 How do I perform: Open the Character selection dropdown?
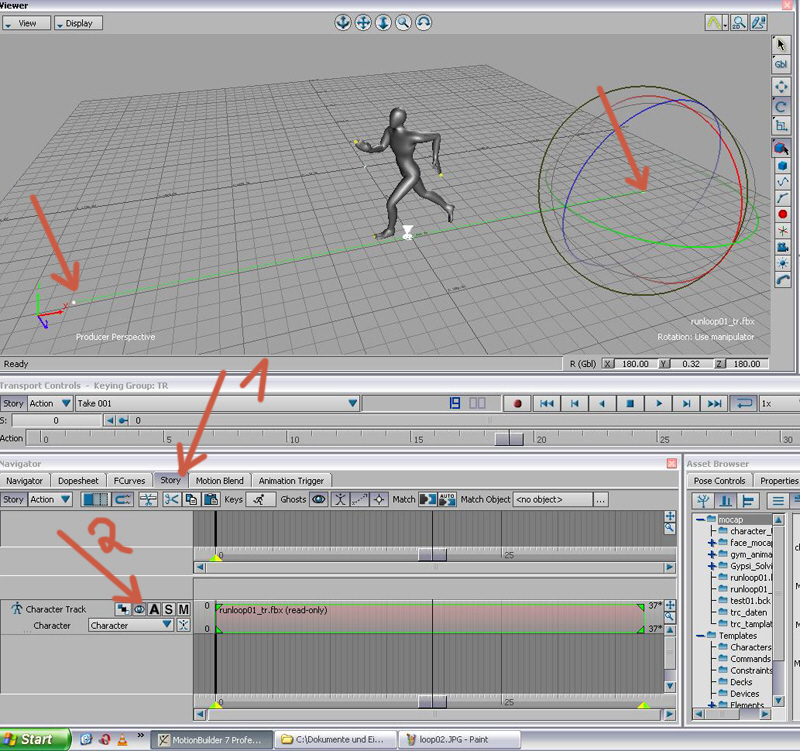(x=167, y=625)
